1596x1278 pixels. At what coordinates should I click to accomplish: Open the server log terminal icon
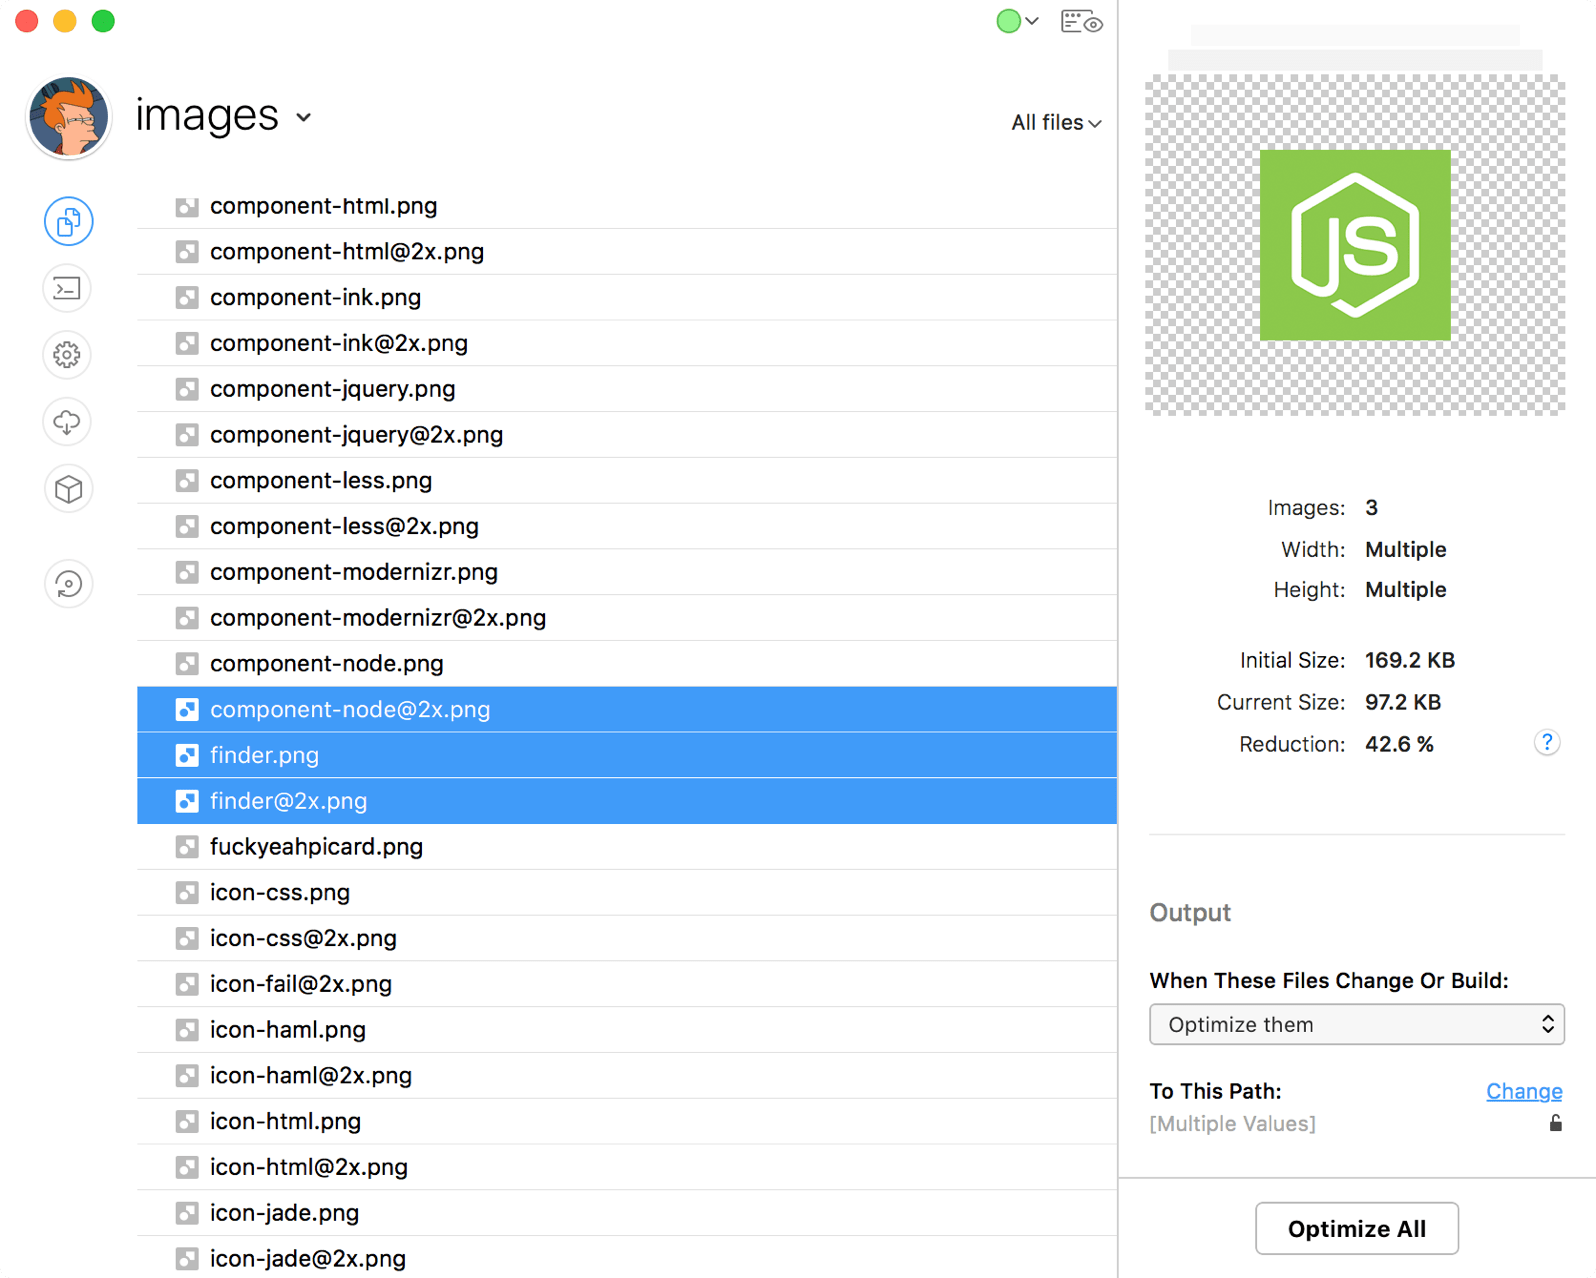pyautogui.click(x=68, y=289)
